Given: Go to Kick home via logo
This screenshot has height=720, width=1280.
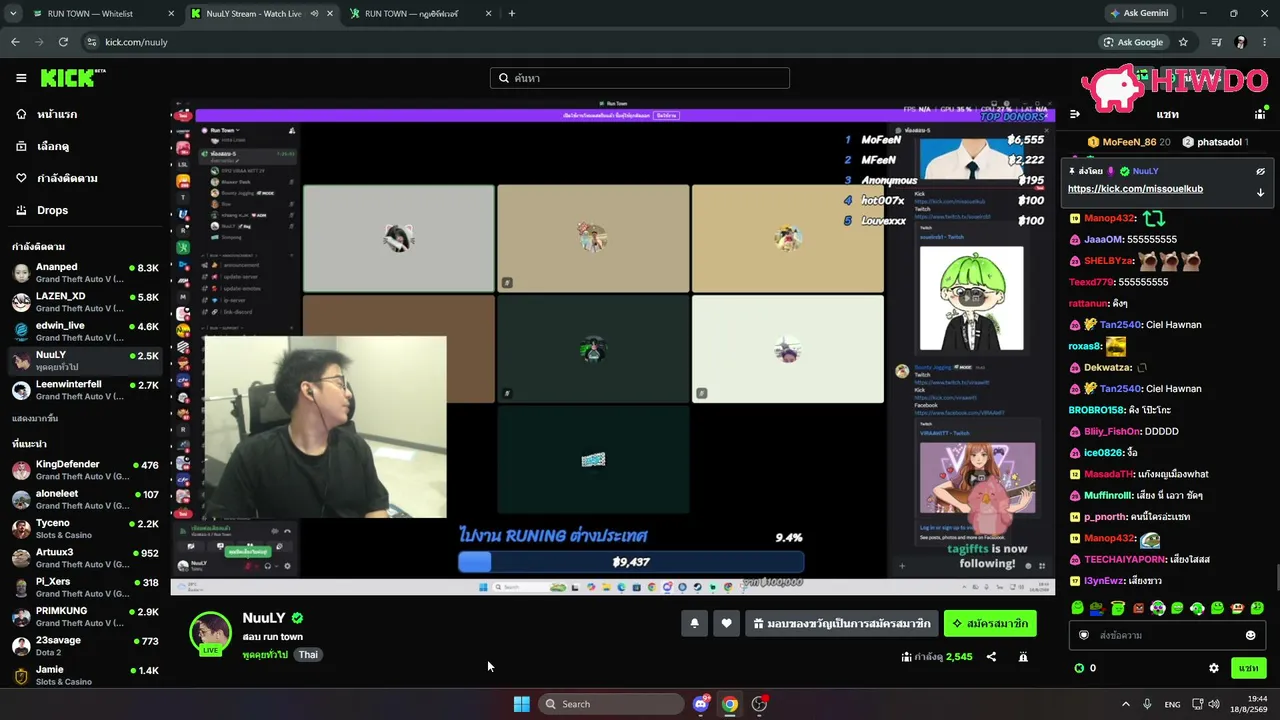Looking at the screenshot, I should [x=73, y=78].
